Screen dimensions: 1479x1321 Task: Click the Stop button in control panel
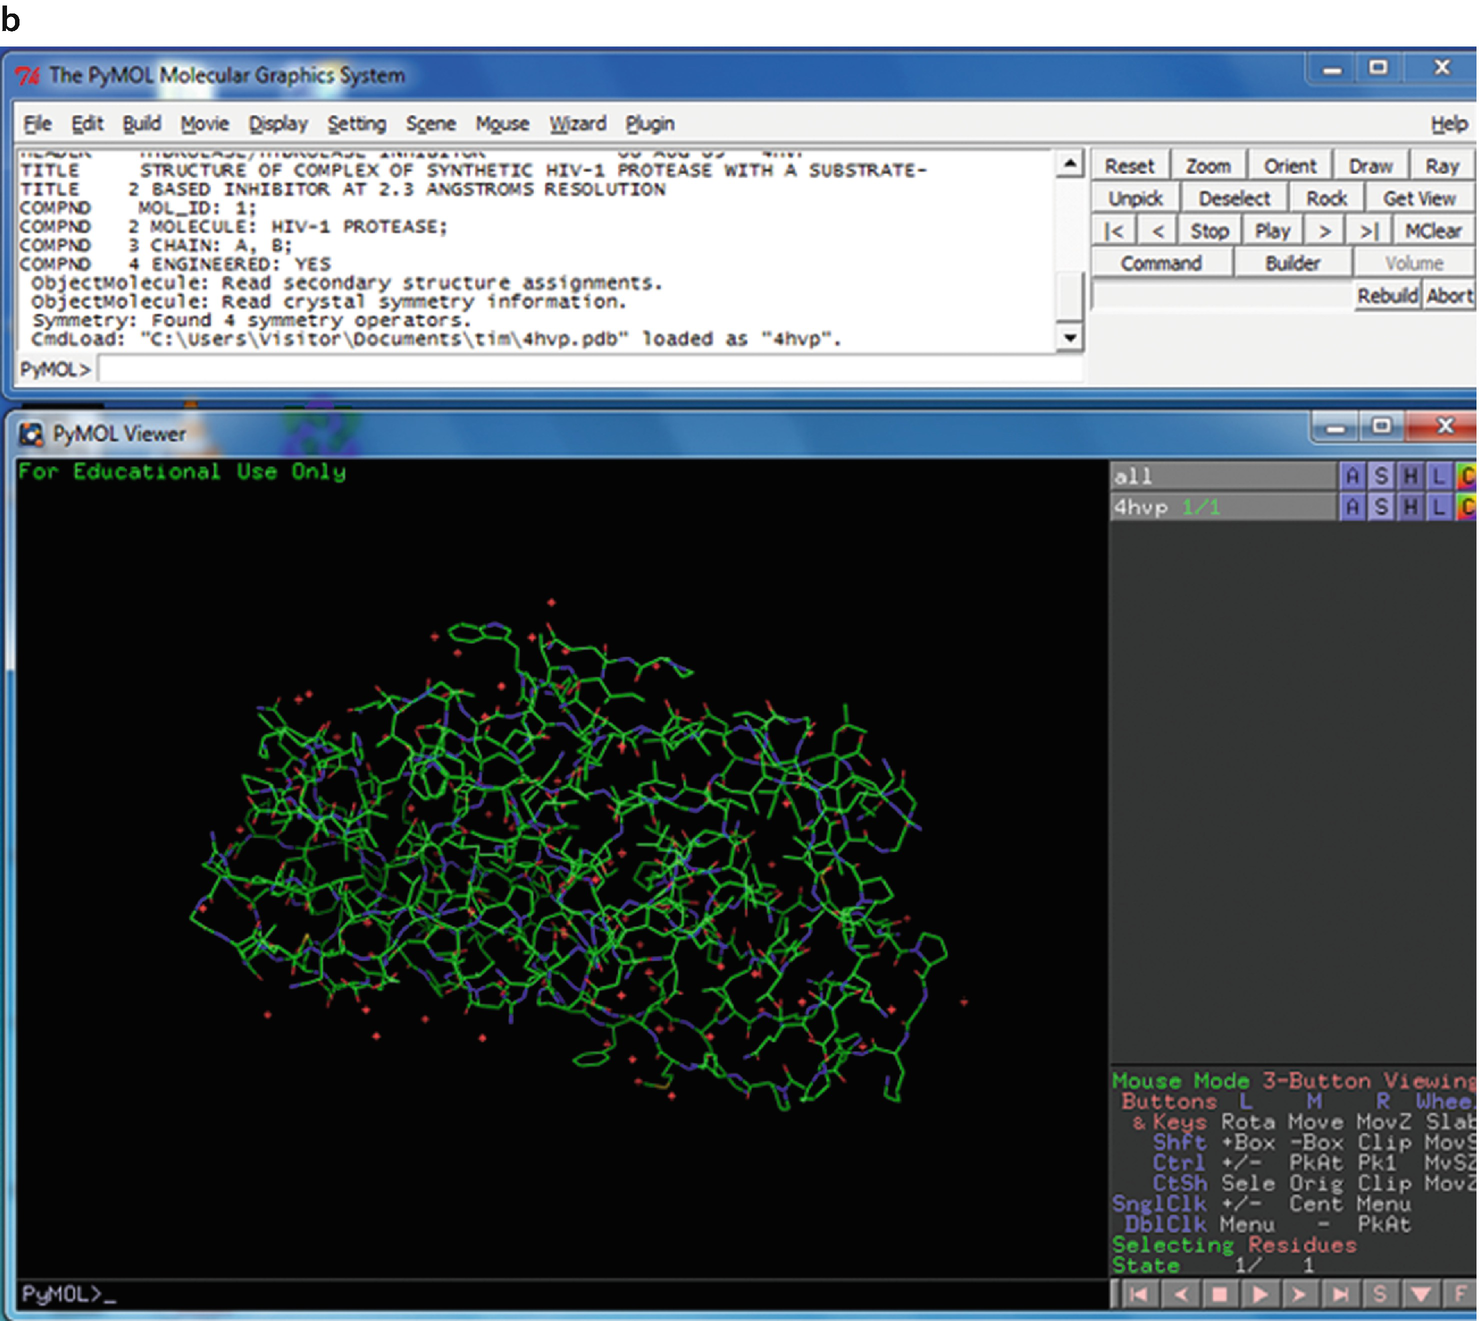point(1209,231)
